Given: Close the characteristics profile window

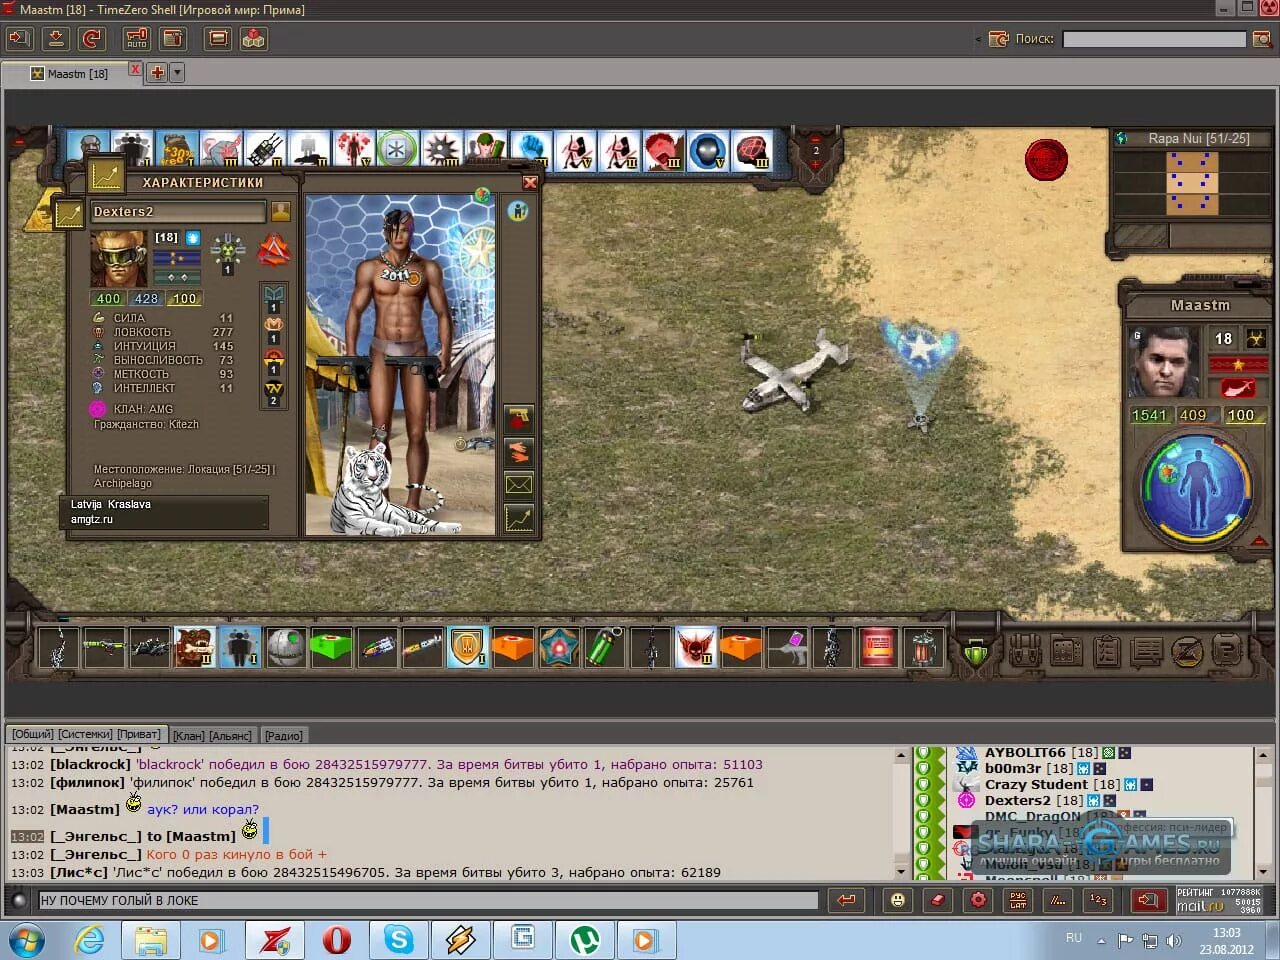Looking at the screenshot, I should (x=530, y=182).
